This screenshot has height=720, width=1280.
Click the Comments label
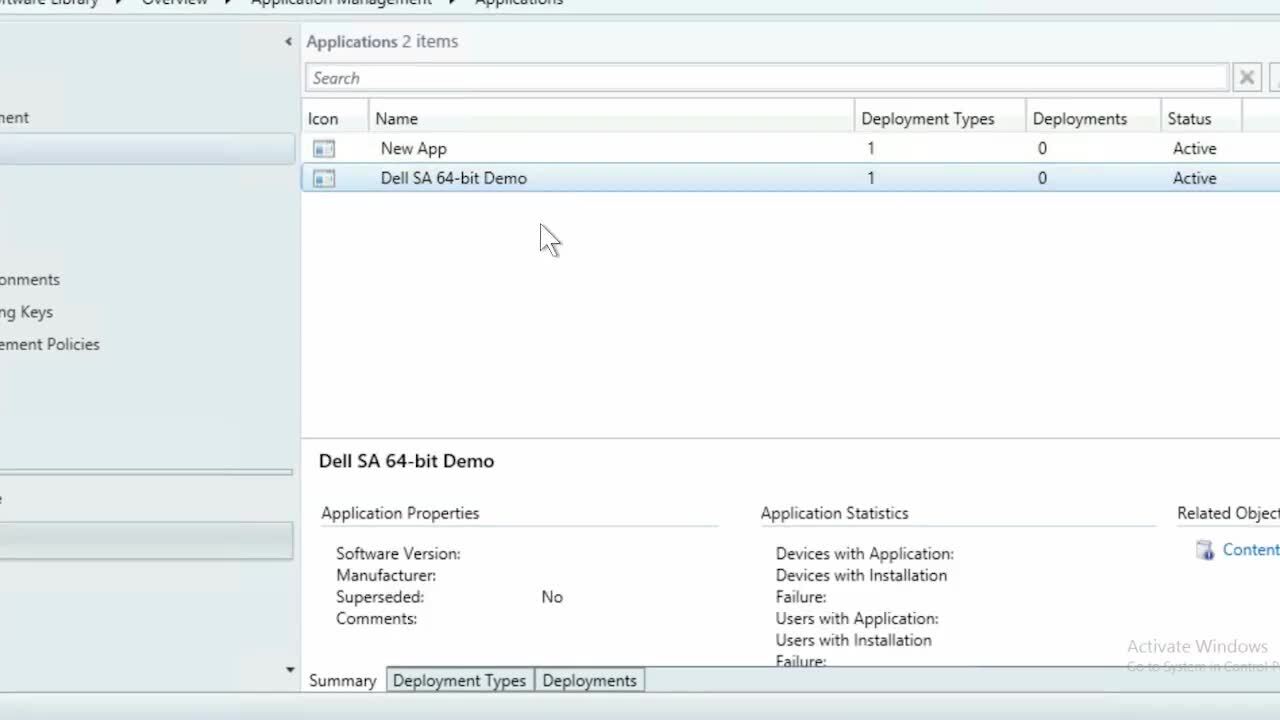tap(376, 618)
